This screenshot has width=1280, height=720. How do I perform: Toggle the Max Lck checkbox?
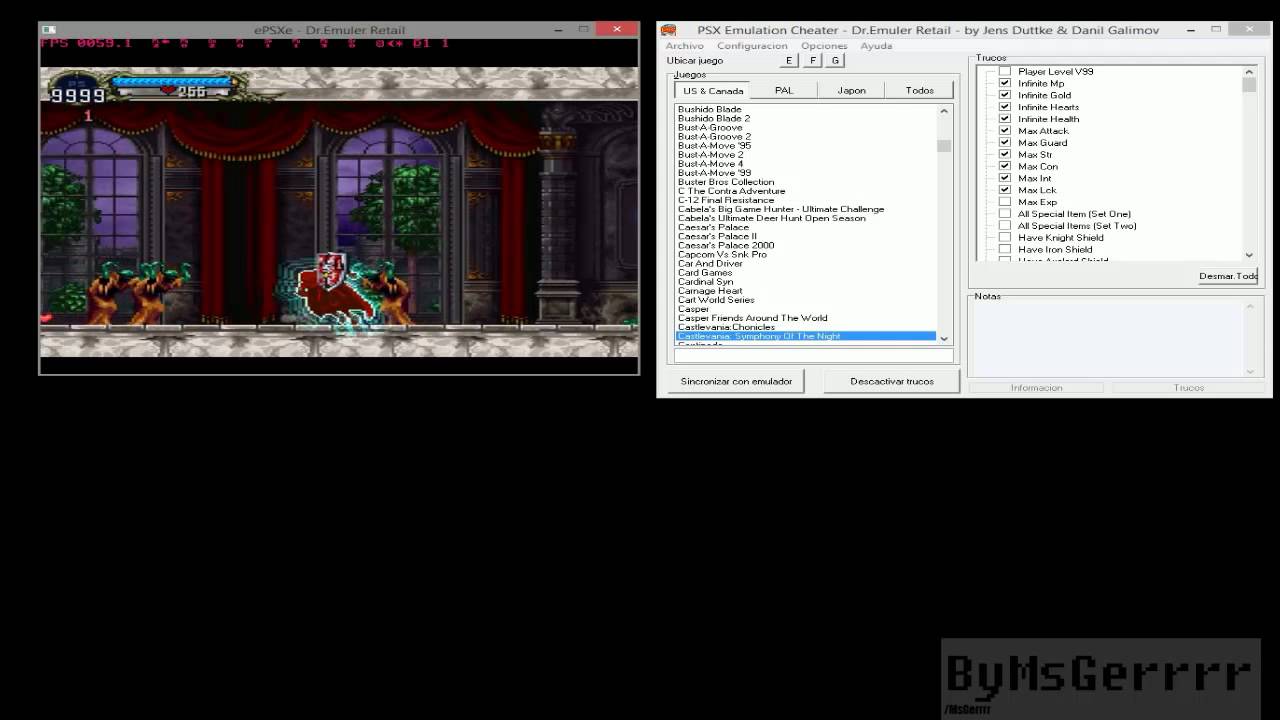point(1005,190)
